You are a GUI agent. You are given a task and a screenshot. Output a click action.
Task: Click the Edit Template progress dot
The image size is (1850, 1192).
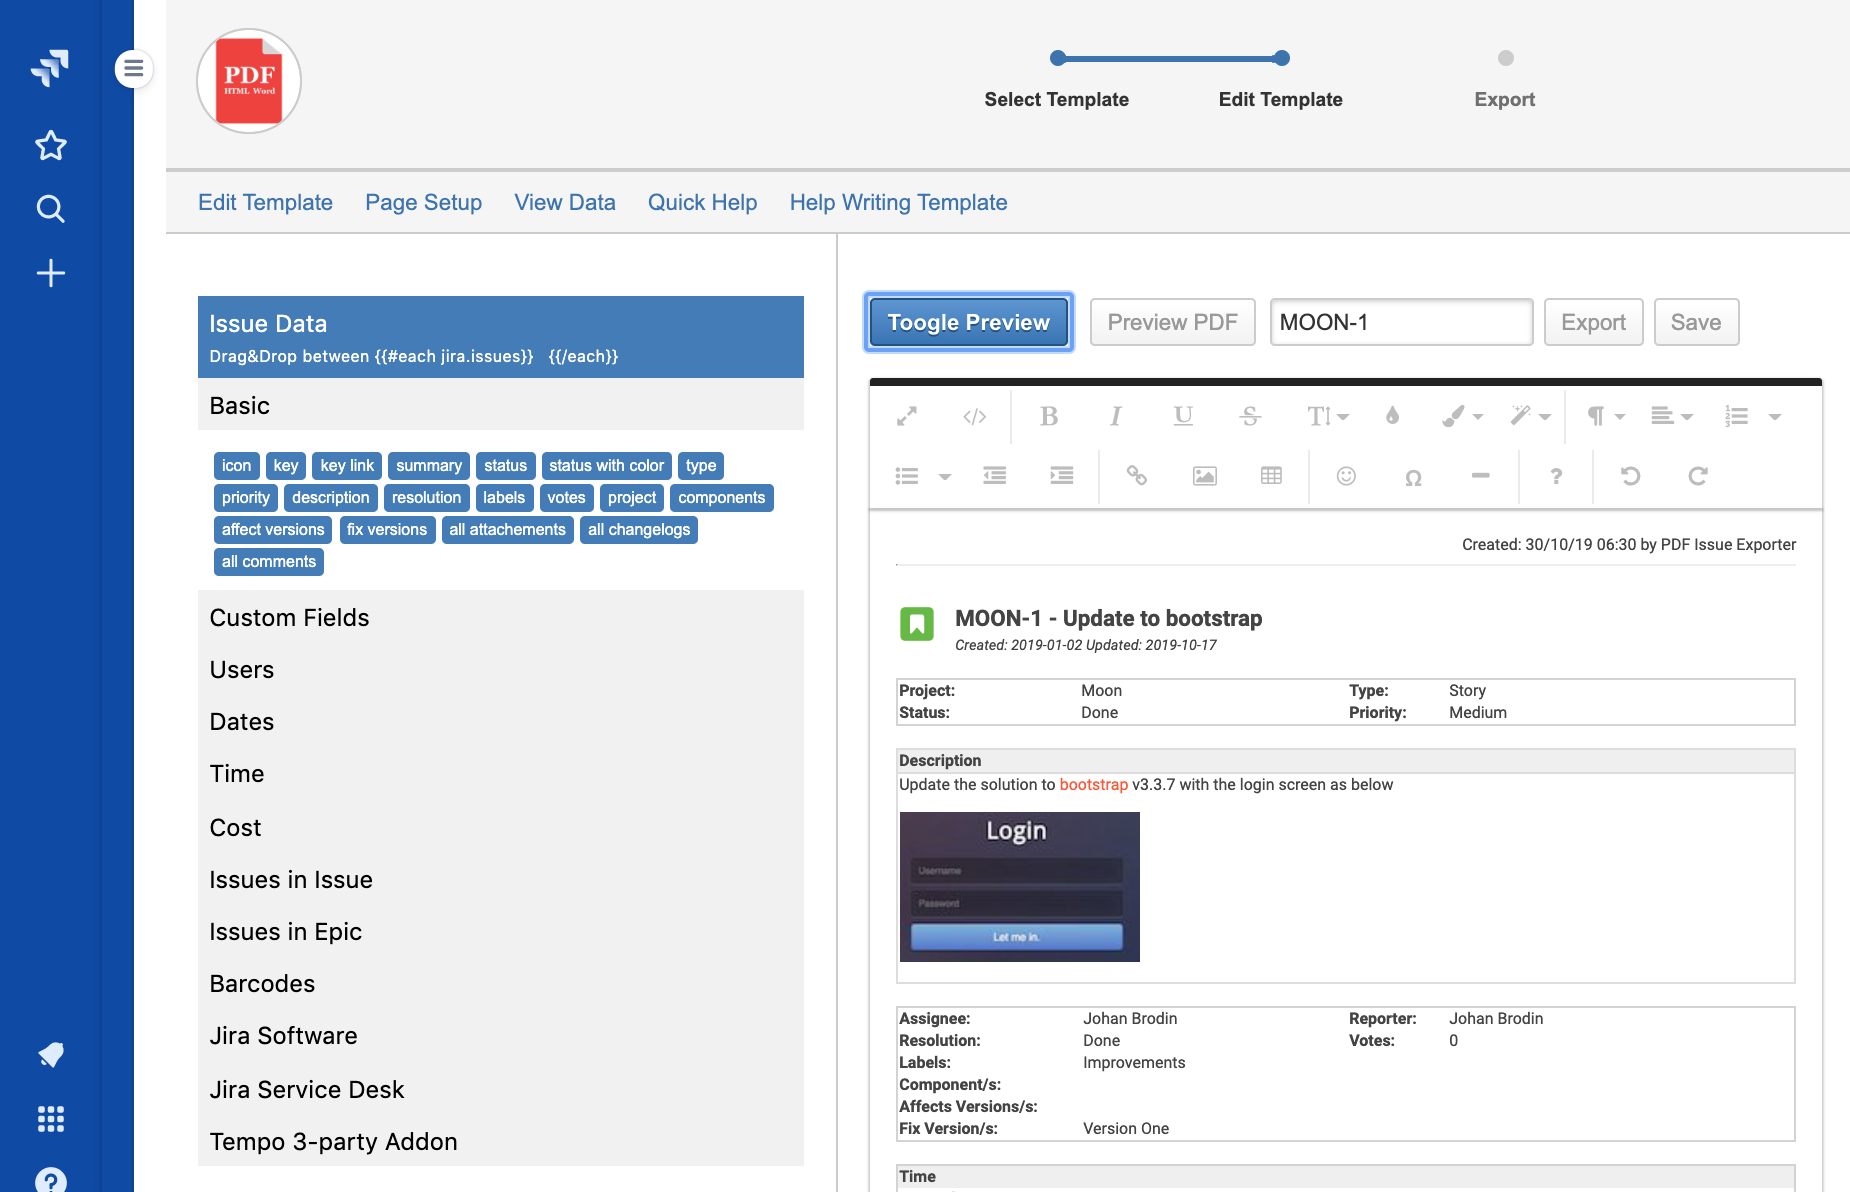pyautogui.click(x=1281, y=58)
